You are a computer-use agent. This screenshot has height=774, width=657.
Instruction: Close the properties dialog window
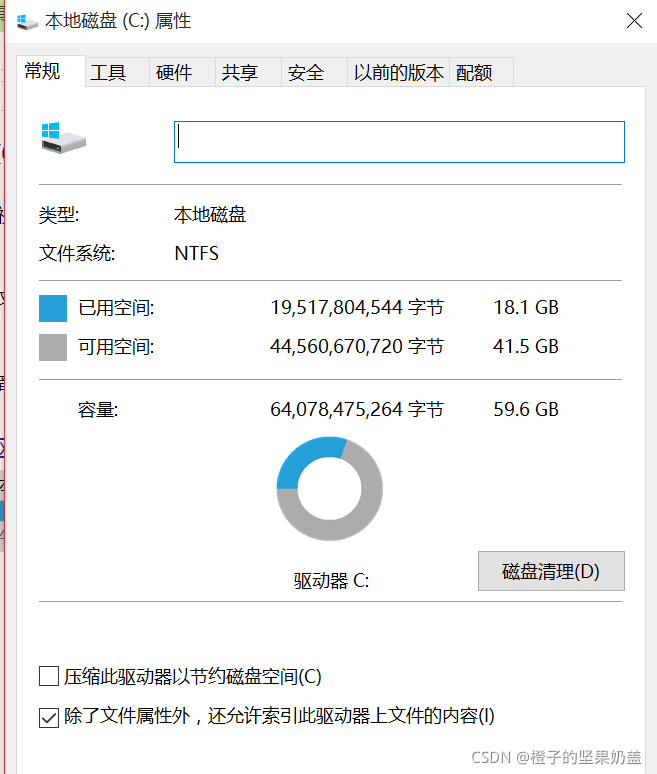pos(634,21)
